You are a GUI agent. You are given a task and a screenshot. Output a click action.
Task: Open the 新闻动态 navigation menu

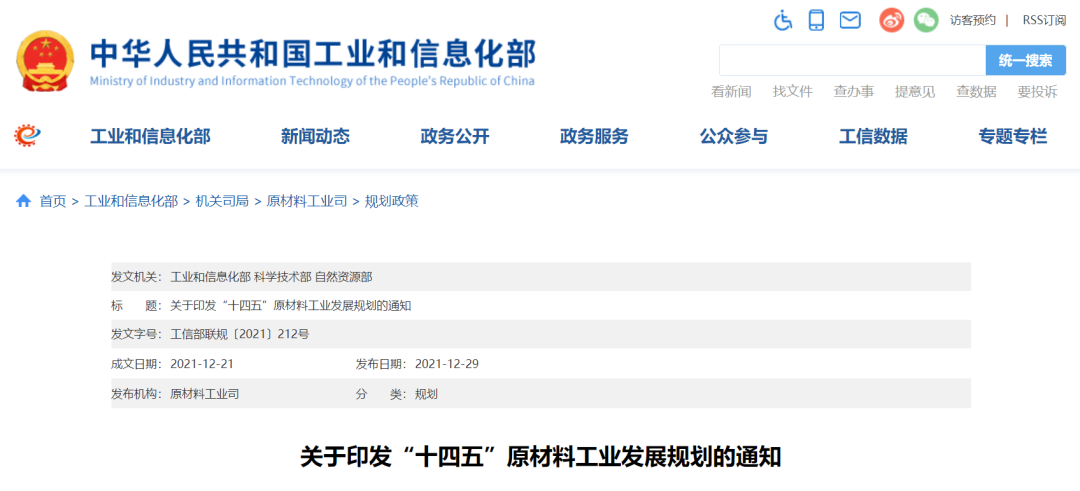coord(315,137)
